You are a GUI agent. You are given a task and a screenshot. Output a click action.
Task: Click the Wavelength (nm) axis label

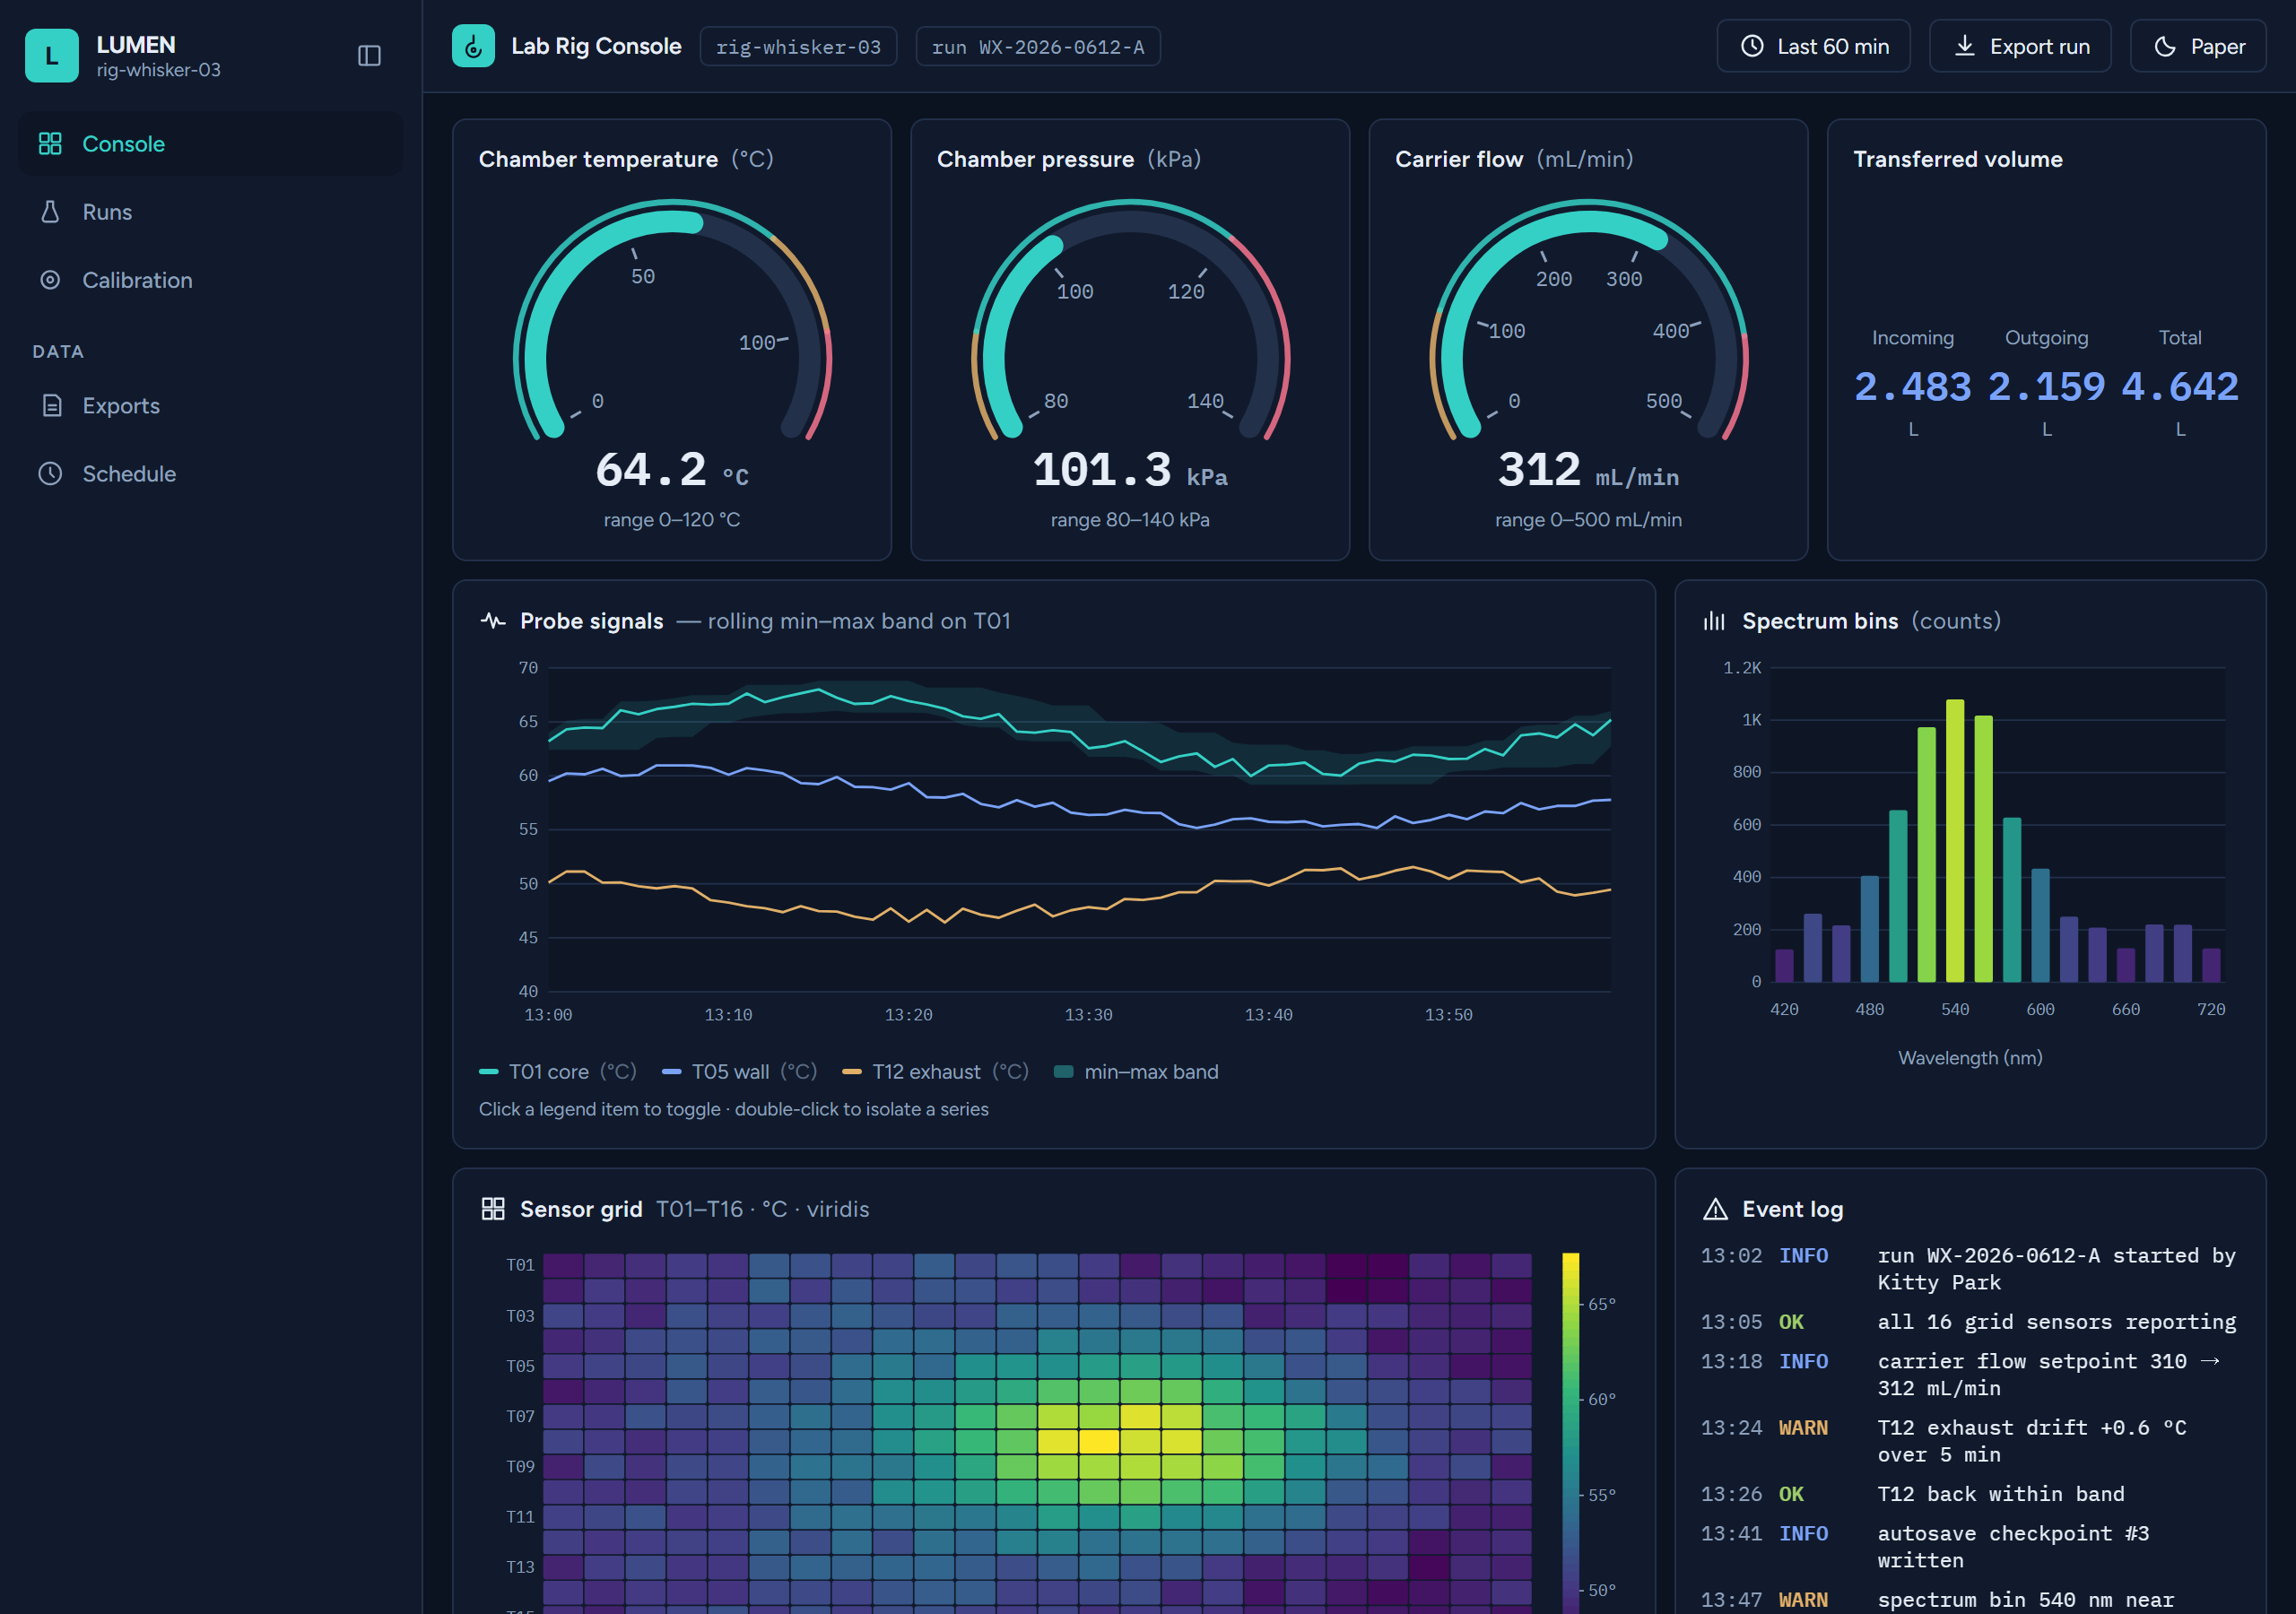coord(1970,1058)
